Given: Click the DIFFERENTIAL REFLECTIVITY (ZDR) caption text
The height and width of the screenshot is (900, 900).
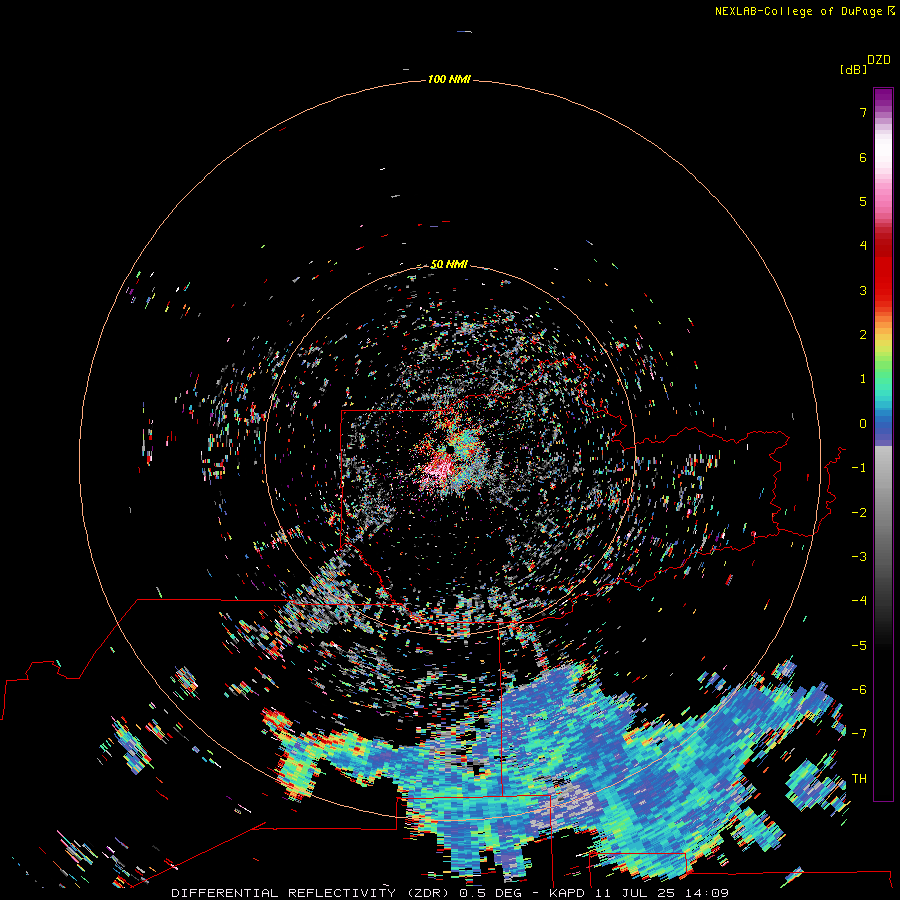Looking at the screenshot, I should click(x=312, y=893).
